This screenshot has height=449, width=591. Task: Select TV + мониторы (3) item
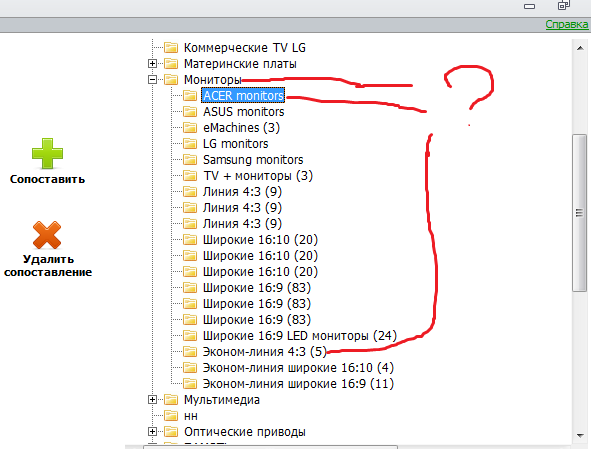pyautogui.click(x=258, y=176)
